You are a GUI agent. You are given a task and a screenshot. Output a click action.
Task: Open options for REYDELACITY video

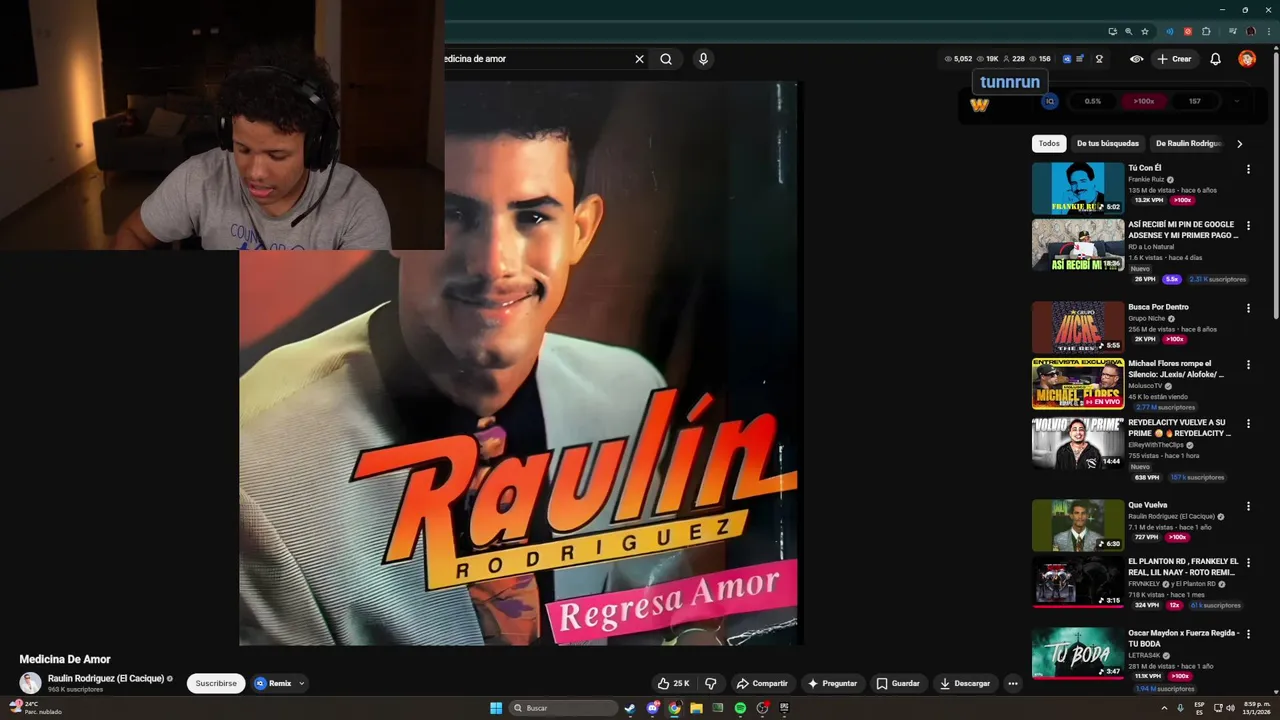[1248, 424]
